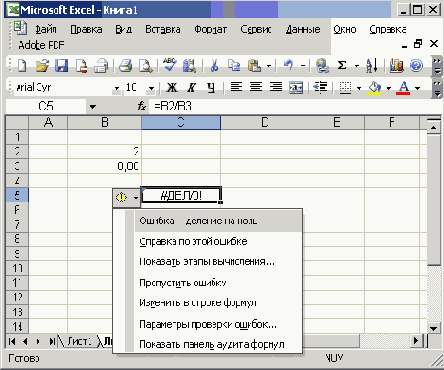The image size is (444, 370).
Task: Open the Правка menu
Action: (86, 30)
